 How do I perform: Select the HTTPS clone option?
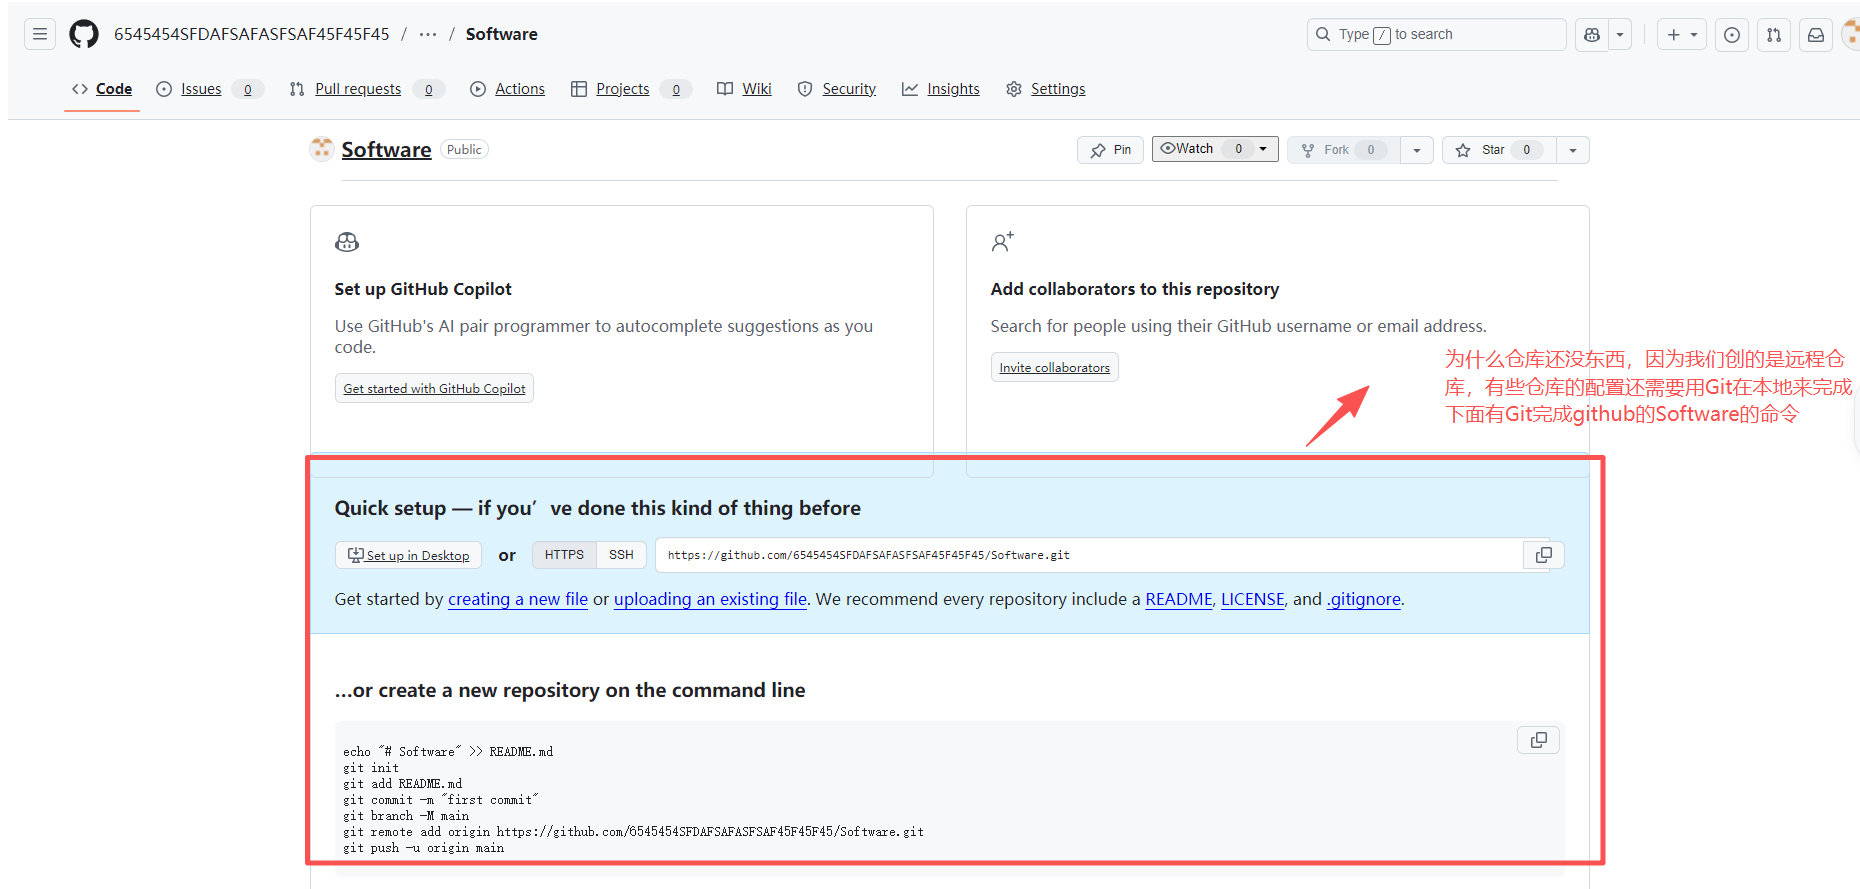point(564,555)
